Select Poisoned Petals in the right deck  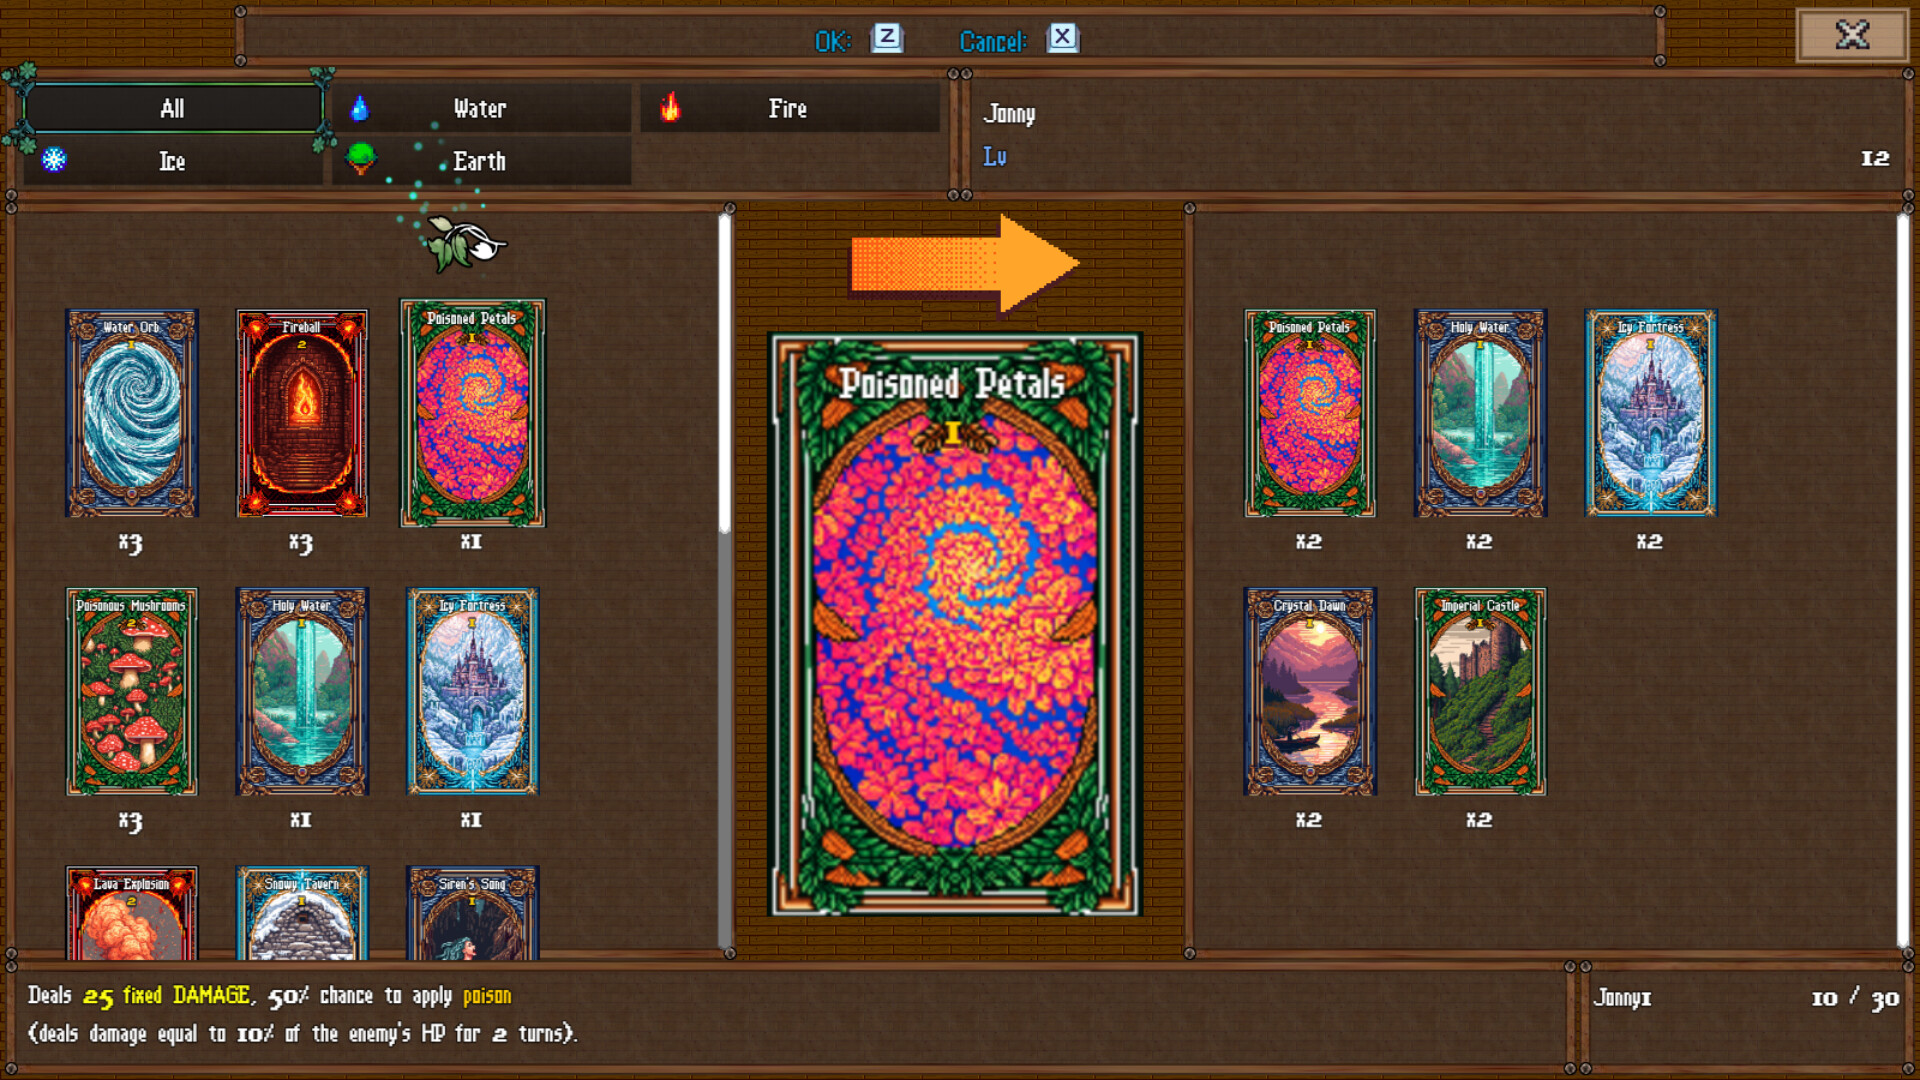1310,413
